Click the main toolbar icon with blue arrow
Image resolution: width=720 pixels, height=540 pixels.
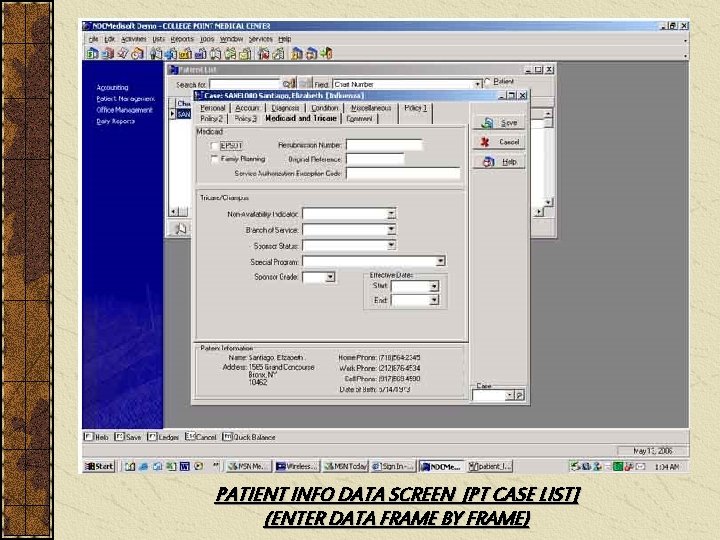(171, 53)
